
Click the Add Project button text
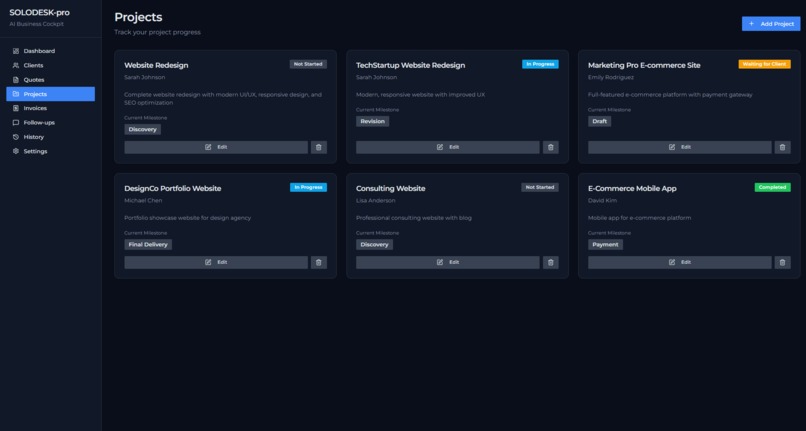777,24
